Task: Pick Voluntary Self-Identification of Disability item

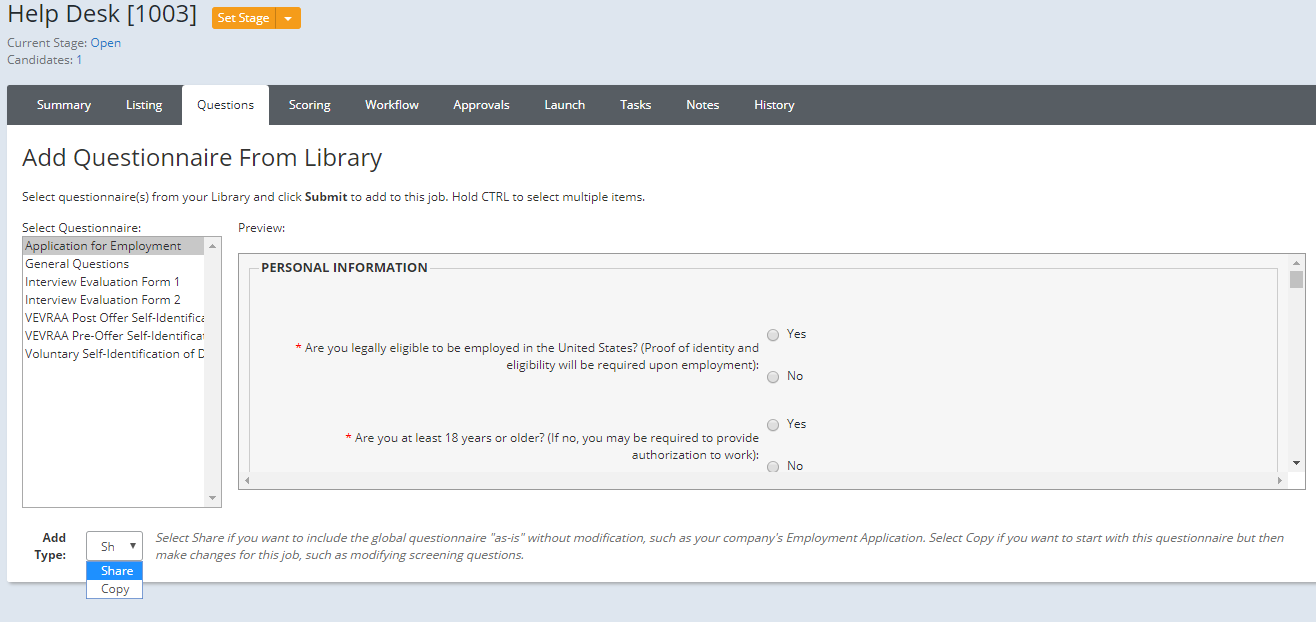Action: [x=114, y=354]
